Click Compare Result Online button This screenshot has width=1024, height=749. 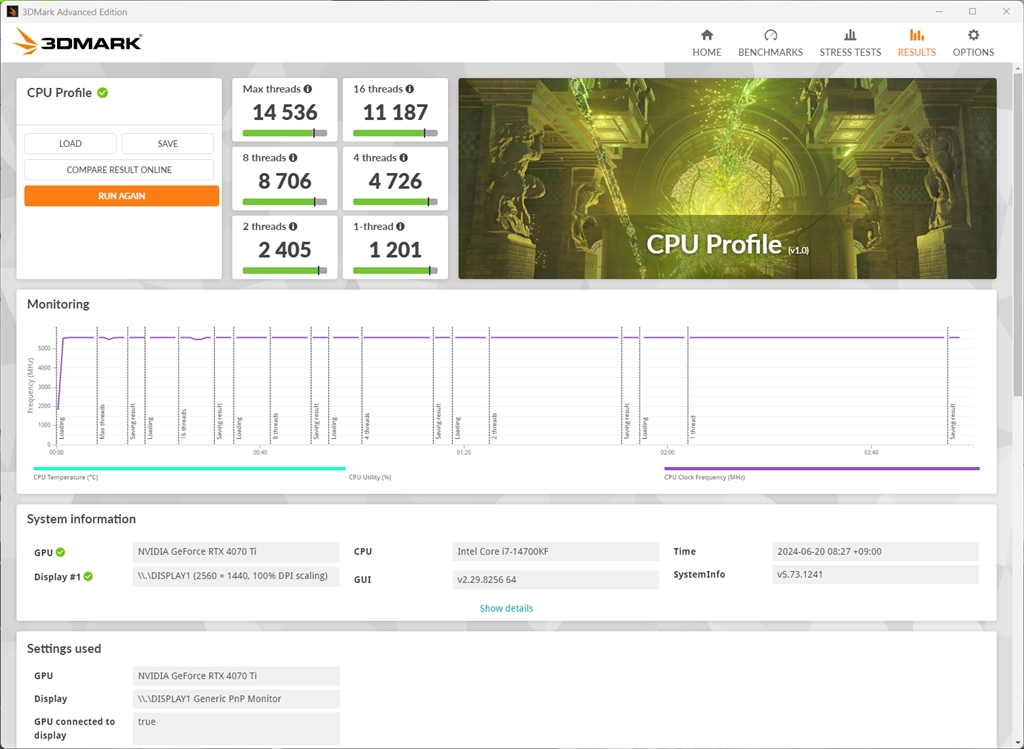[x=119, y=170]
